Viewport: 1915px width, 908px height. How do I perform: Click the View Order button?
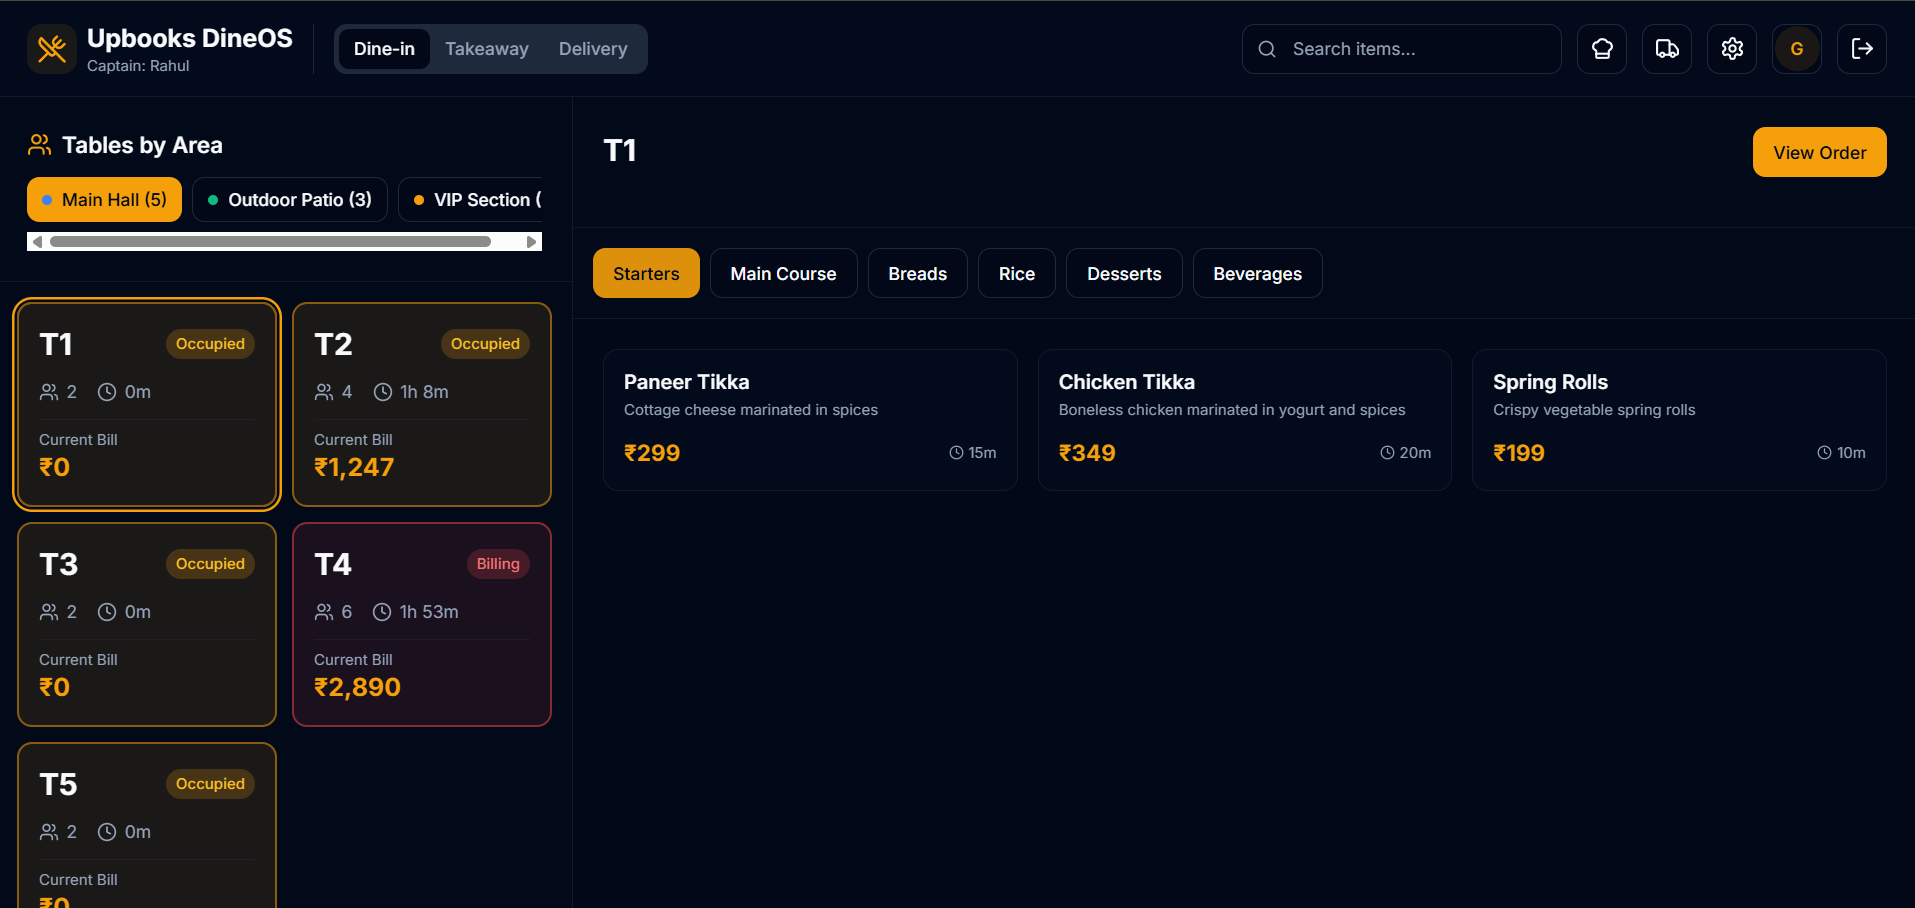(x=1819, y=152)
